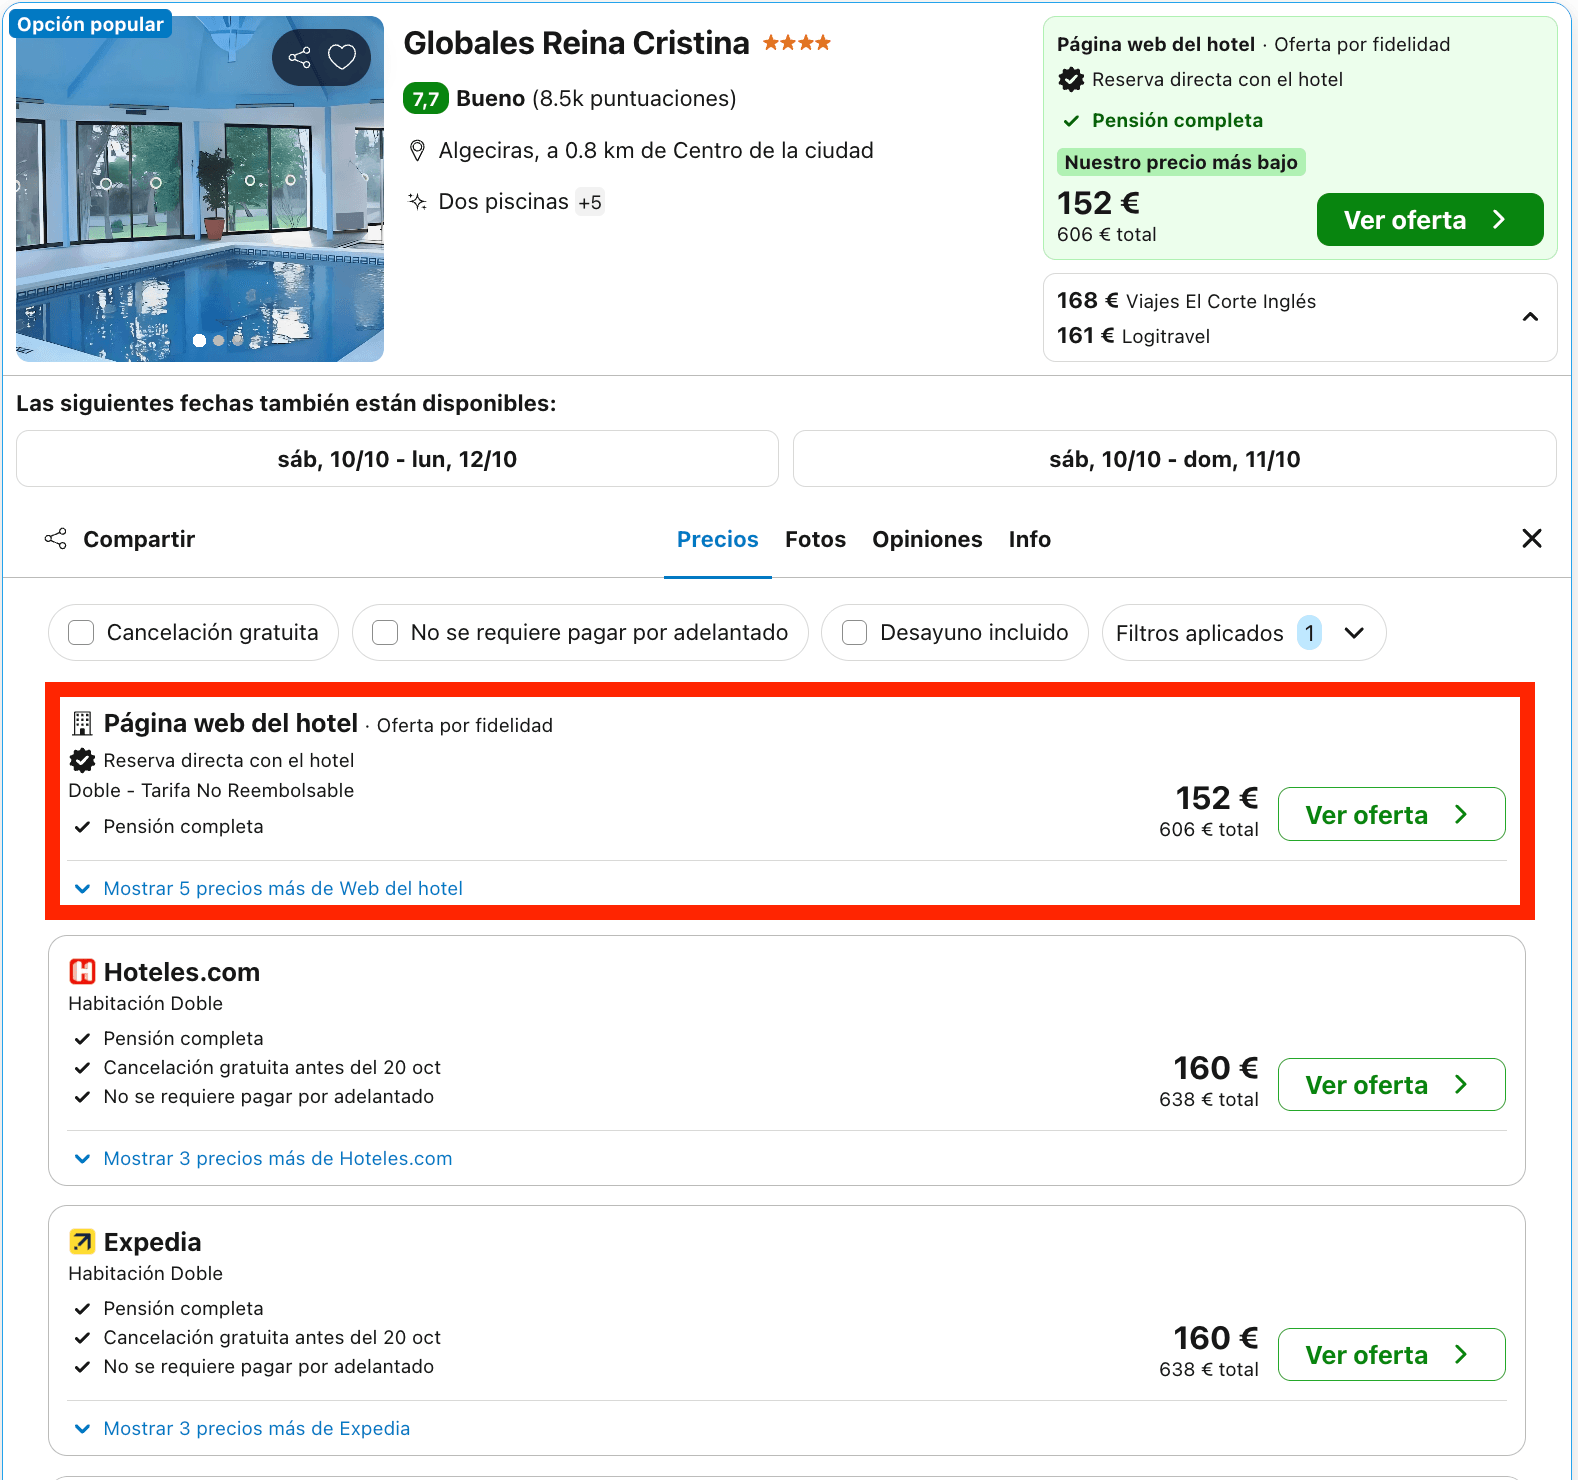Screen dimensions: 1578x1480
Task: Click the Compartir label
Action: coord(139,539)
